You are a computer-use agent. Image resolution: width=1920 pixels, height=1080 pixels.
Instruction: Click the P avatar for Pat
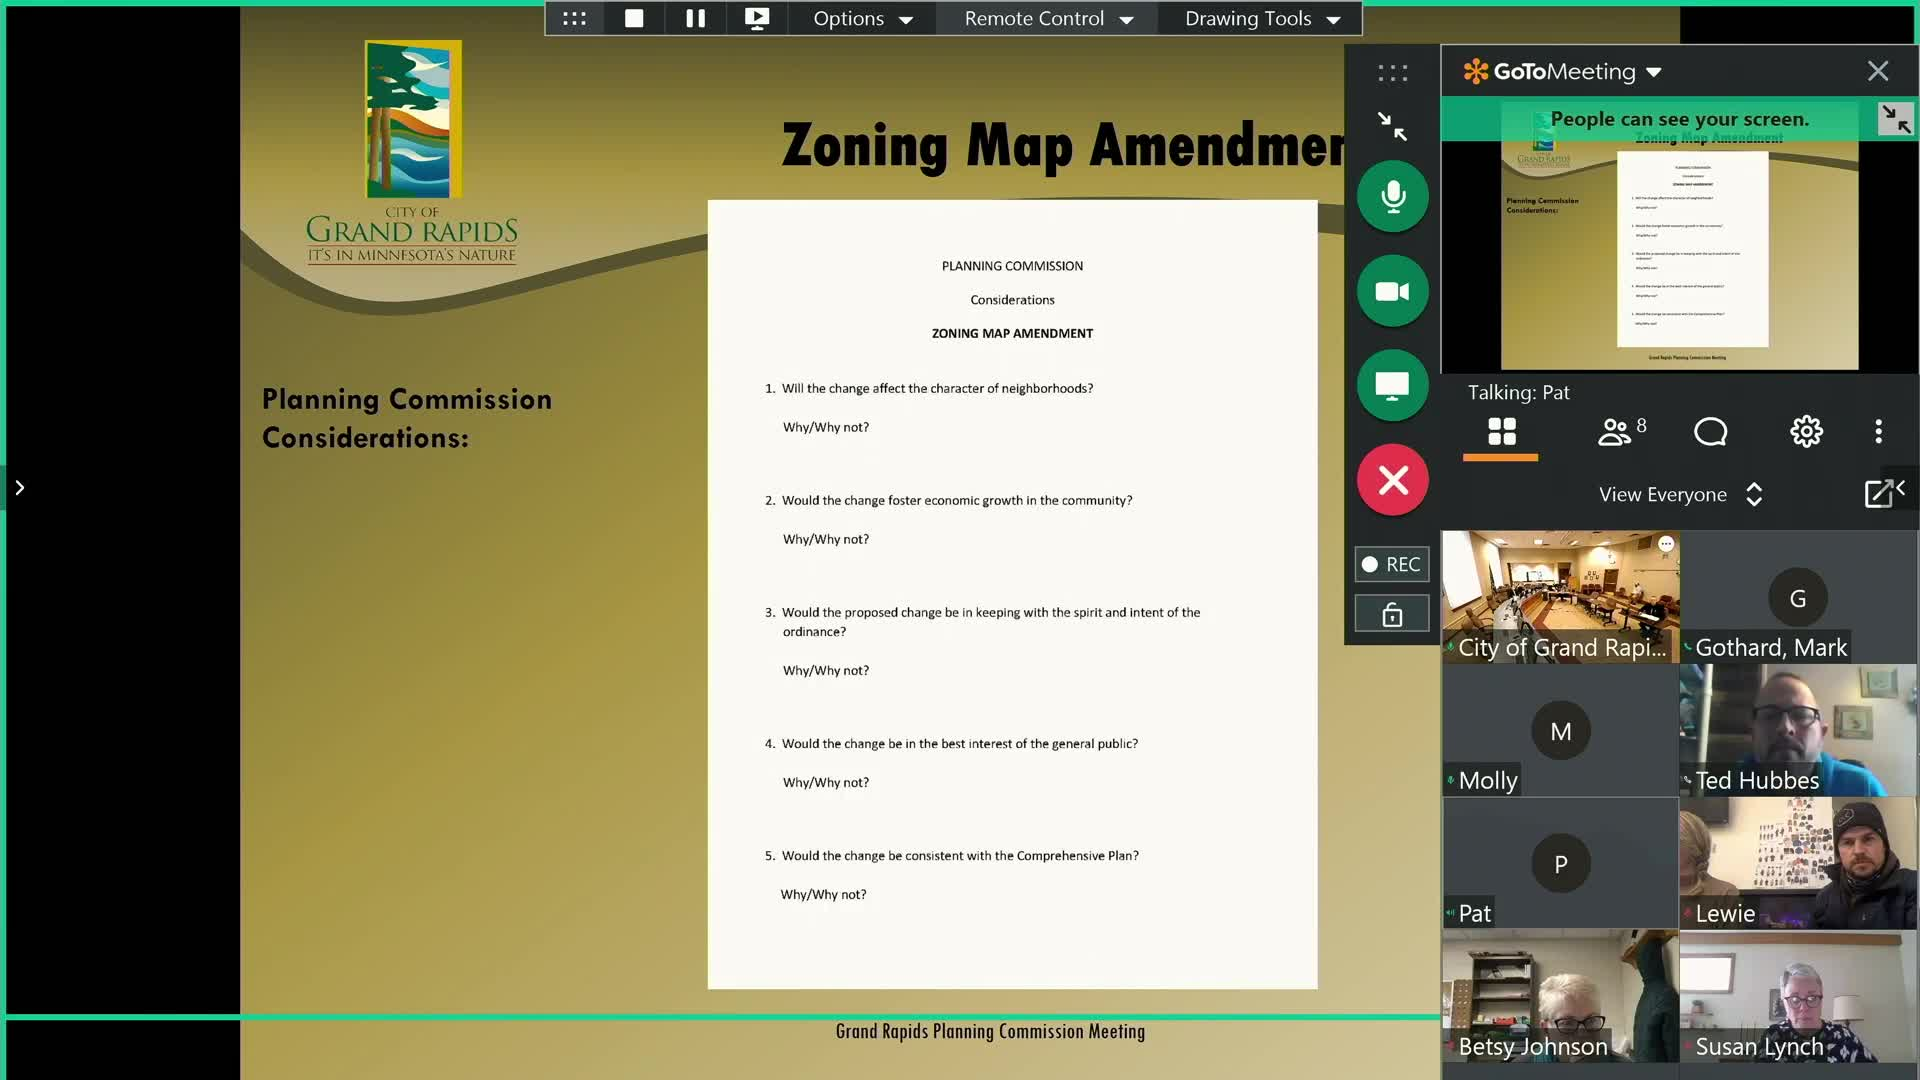pos(1560,864)
